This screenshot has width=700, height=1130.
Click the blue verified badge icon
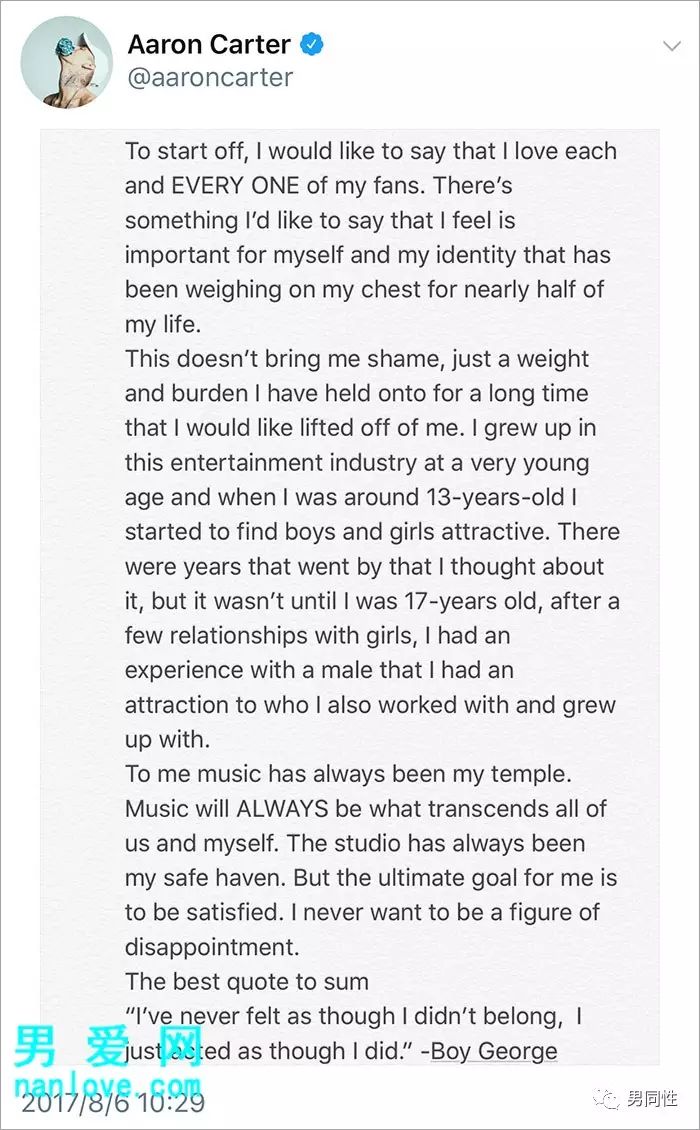[x=311, y=45]
